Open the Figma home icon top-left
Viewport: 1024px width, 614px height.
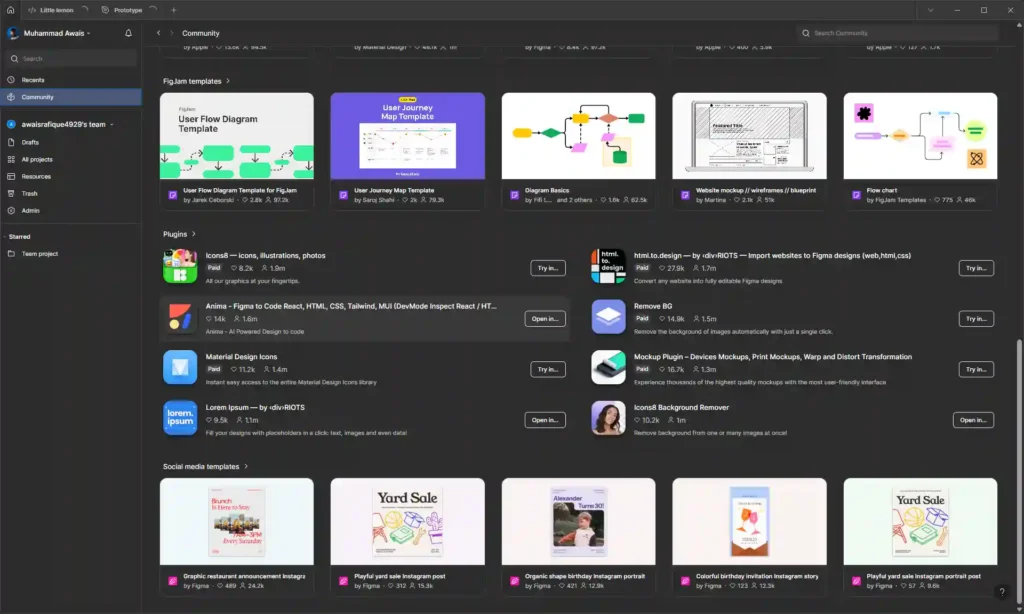point(10,9)
